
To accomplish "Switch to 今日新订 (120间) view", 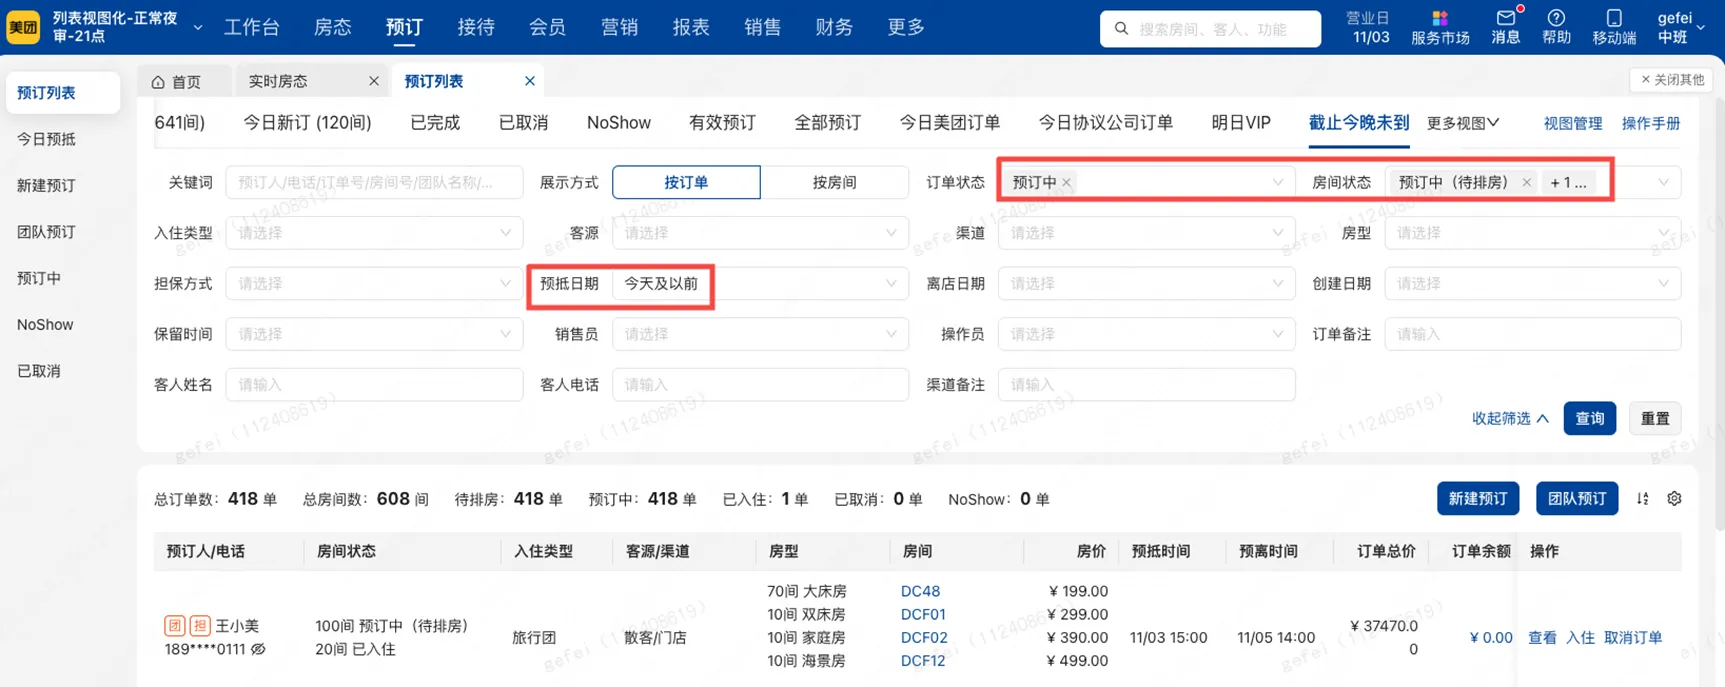I will [x=307, y=123].
